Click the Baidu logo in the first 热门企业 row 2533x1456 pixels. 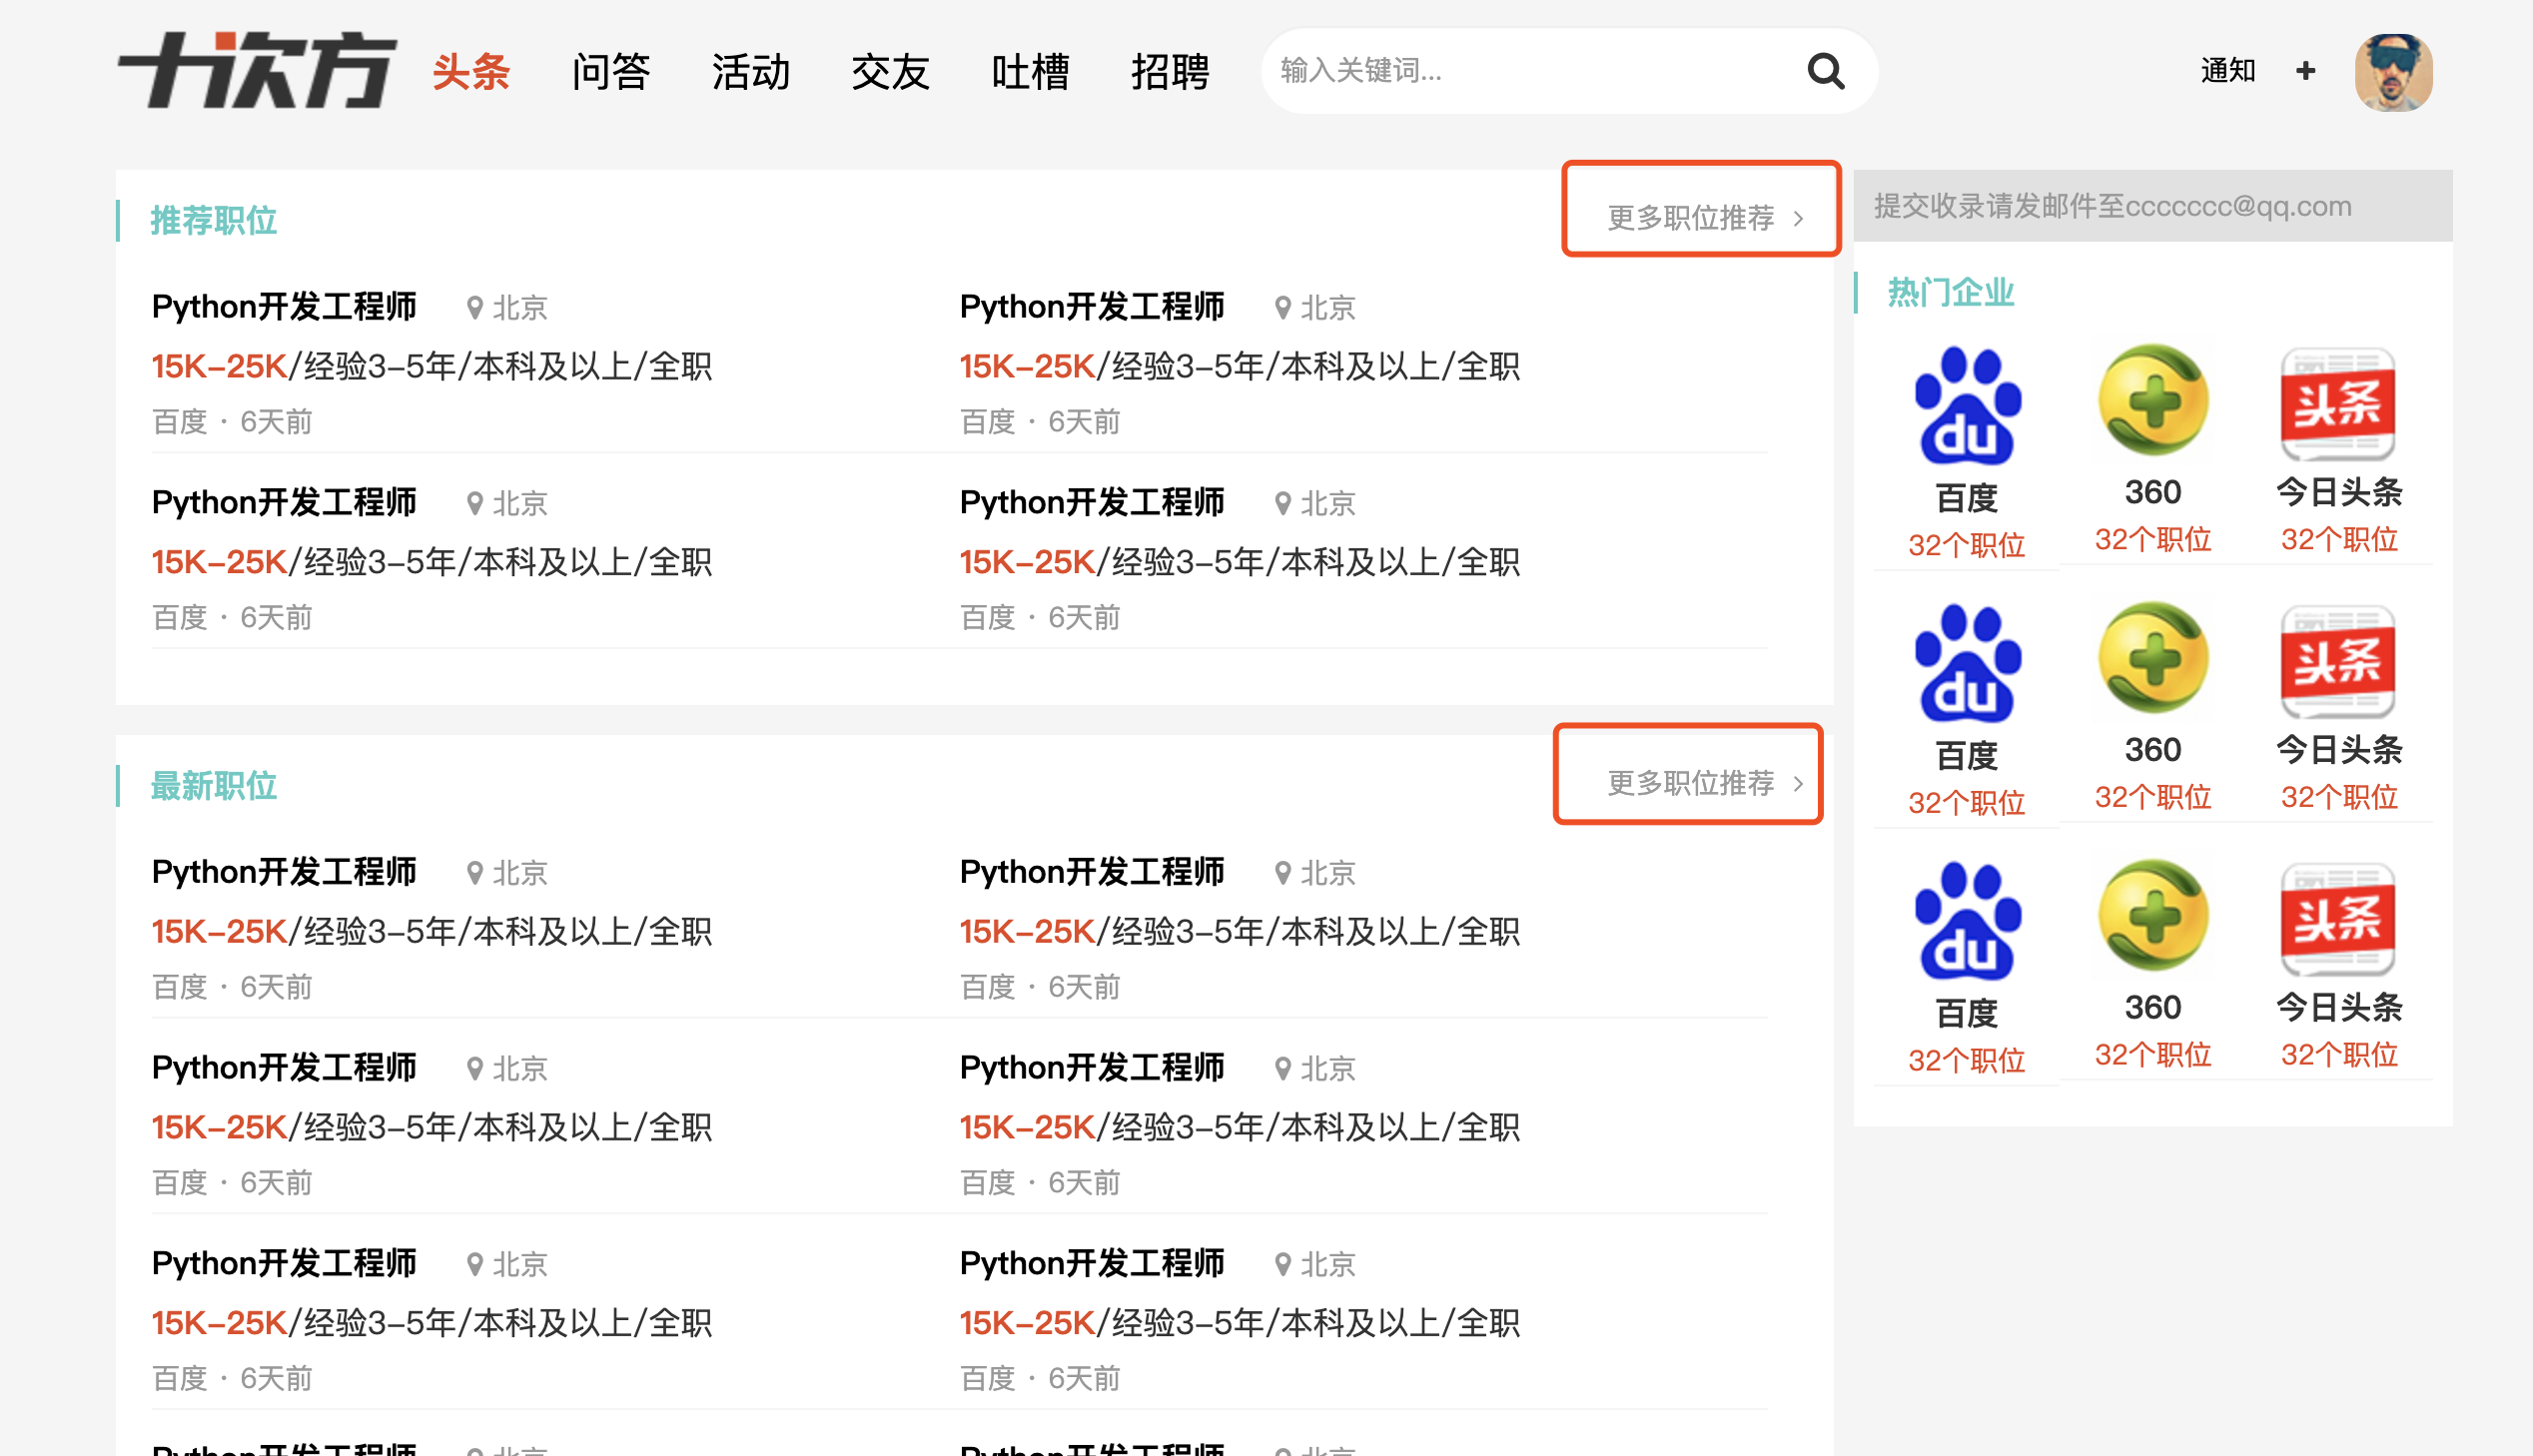[x=1966, y=406]
